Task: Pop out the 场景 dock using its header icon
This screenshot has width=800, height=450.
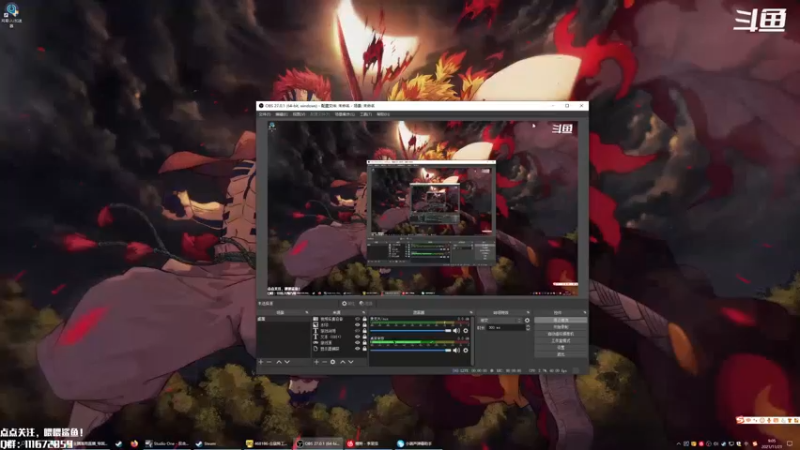Action: 307,312
